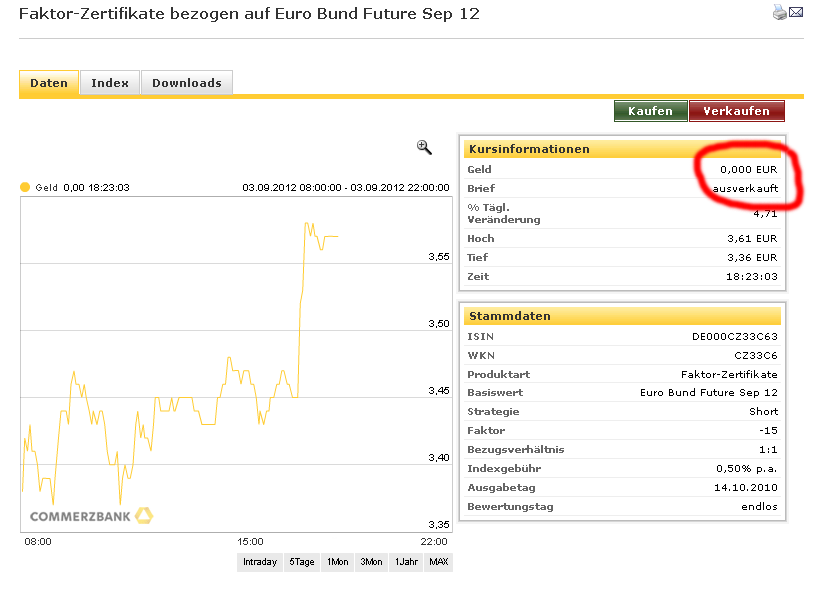
Task: Switch chart to 5Tage view
Action: tap(302, 561)
